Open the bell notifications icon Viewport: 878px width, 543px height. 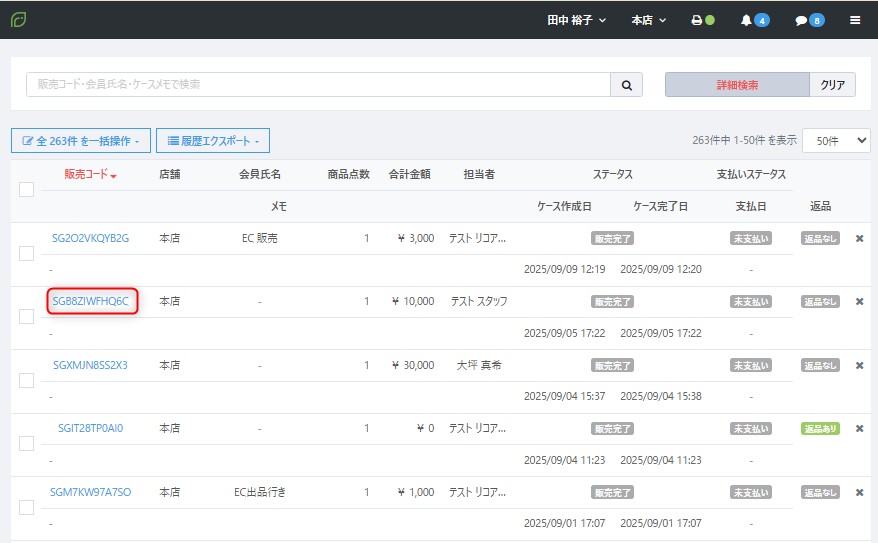[x=753, y=20]
